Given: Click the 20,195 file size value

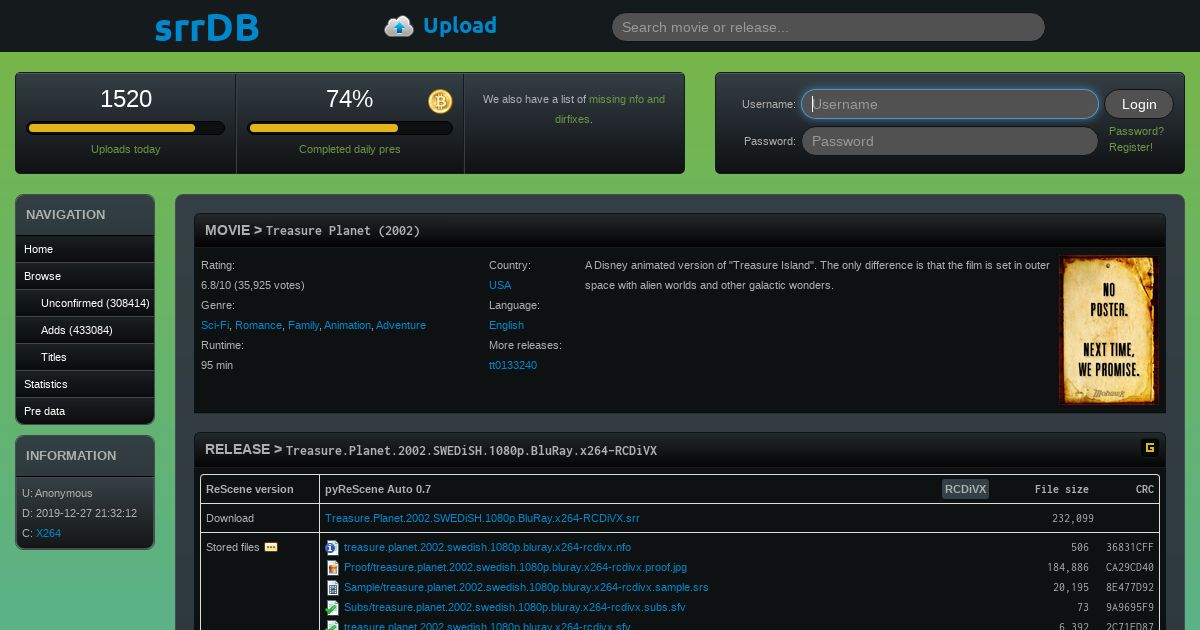Looking at the screenshot, I should 1071,587.
